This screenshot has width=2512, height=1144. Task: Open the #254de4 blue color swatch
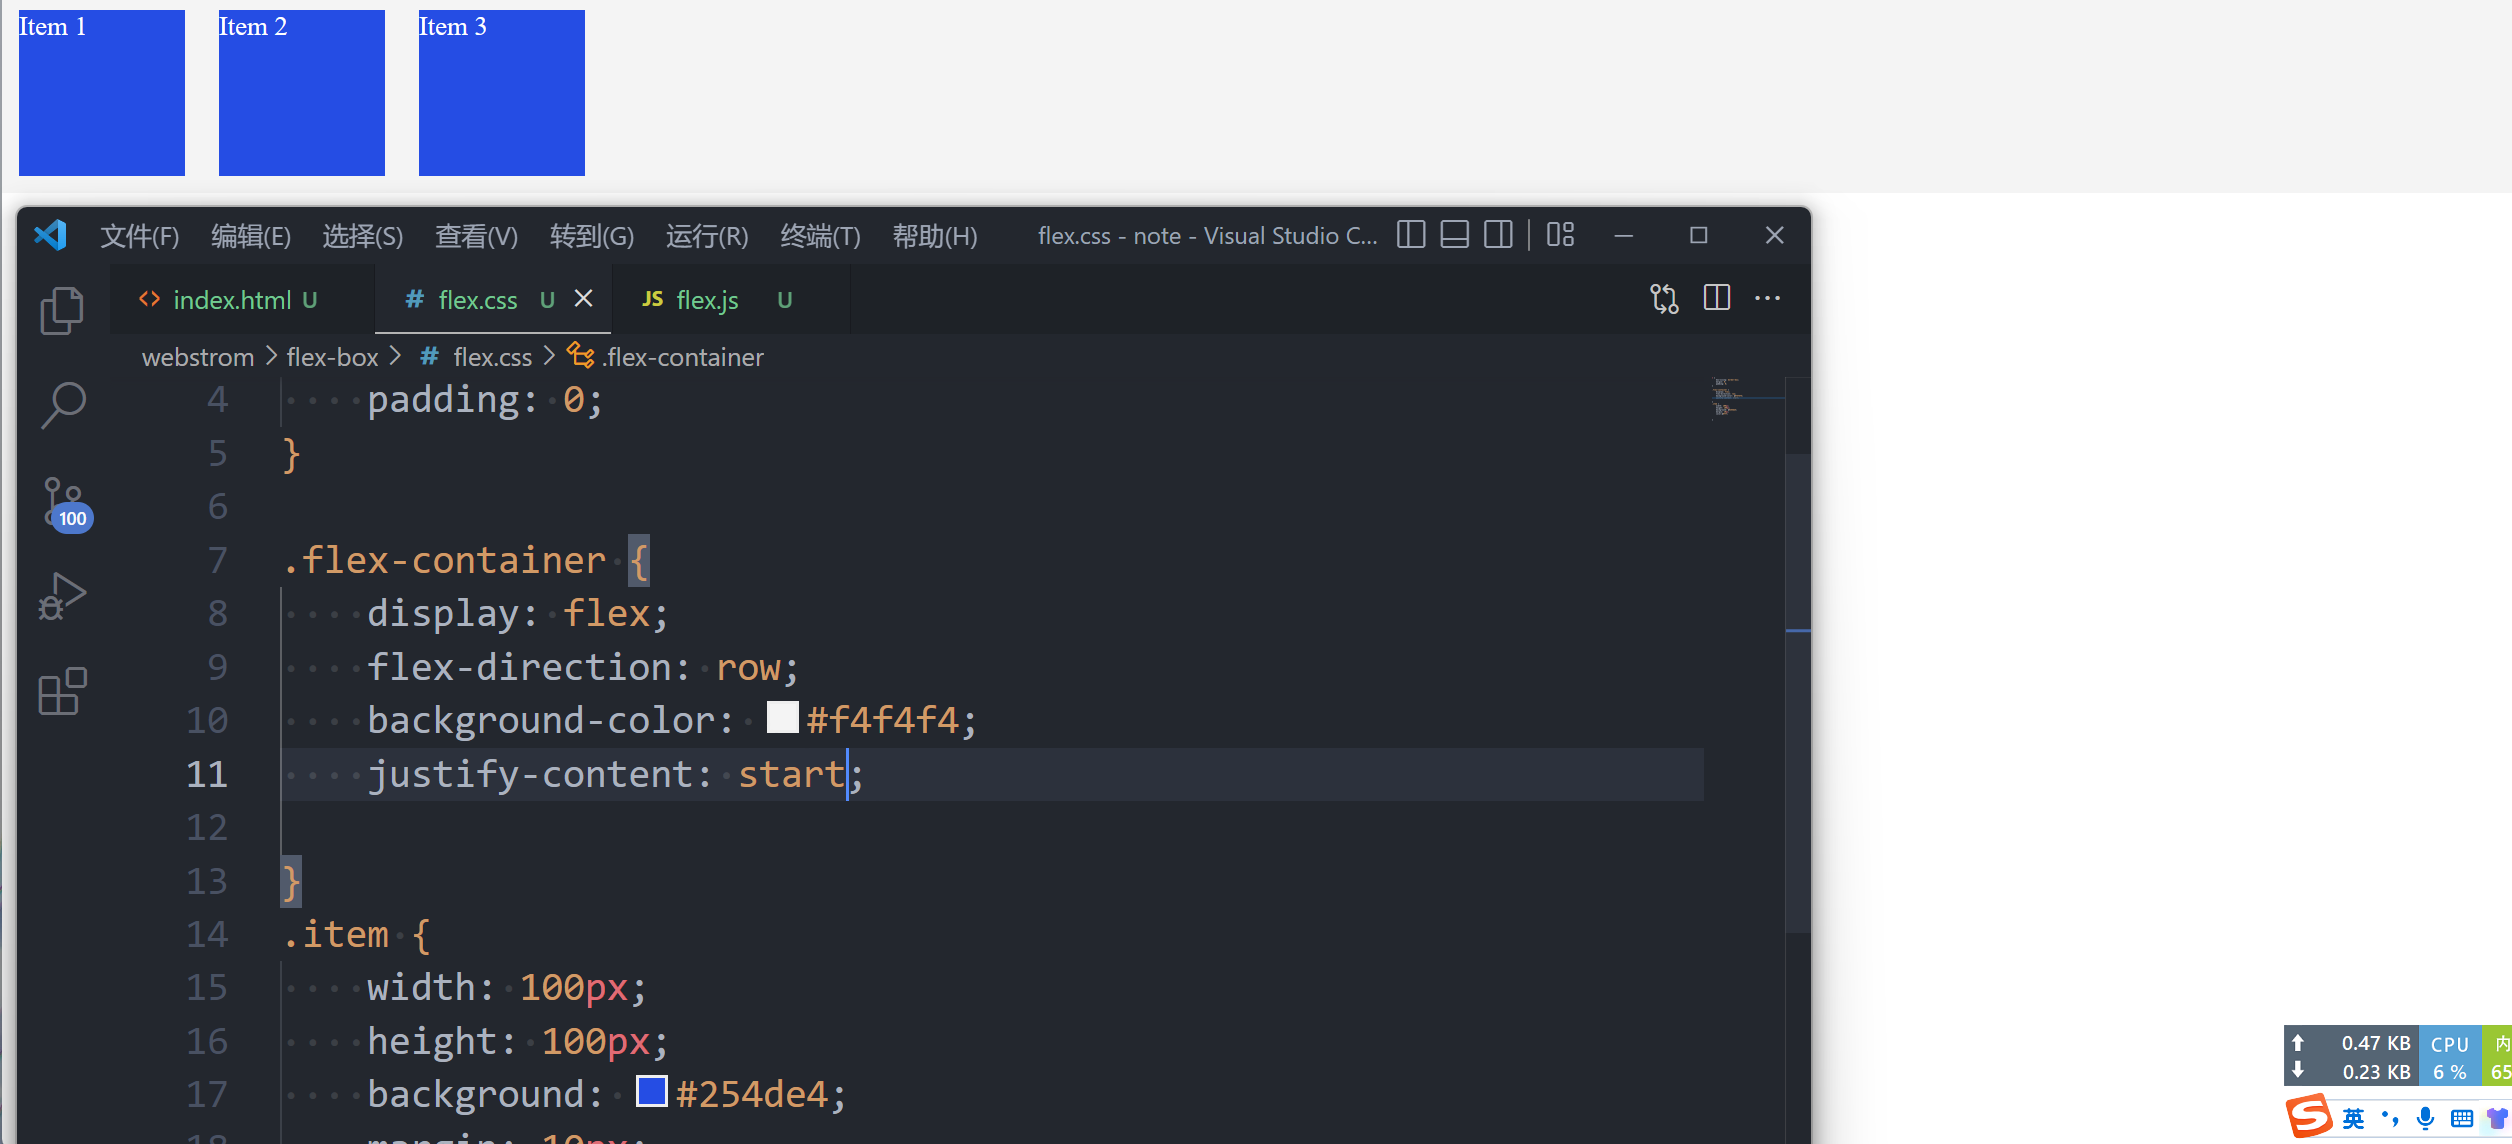(x=652, y=1091)
